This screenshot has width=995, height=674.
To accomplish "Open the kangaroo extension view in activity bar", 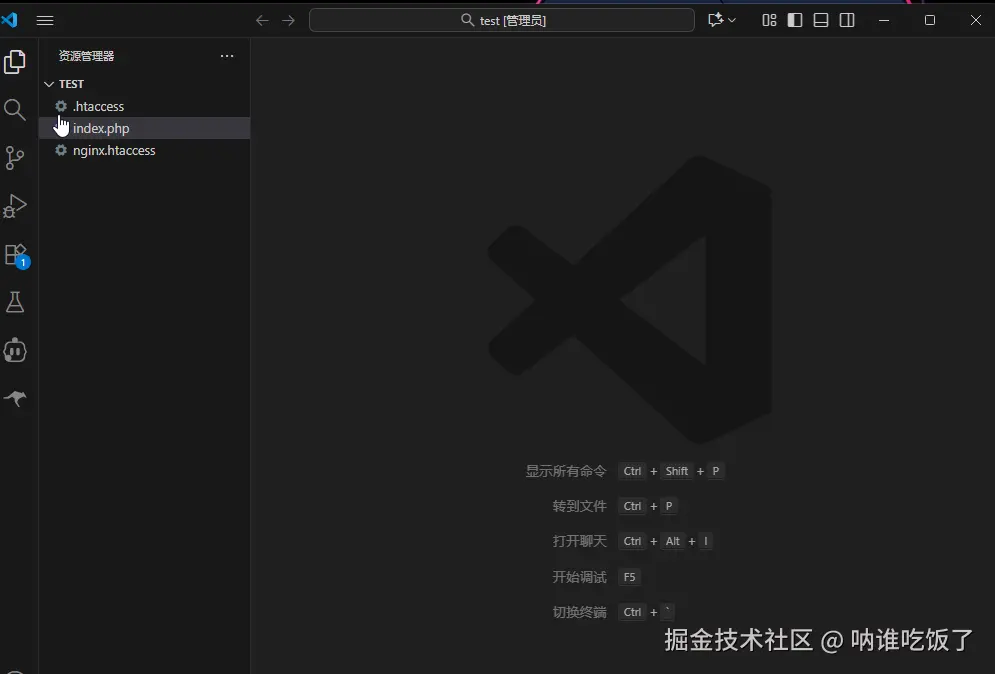I will point(15,398).
